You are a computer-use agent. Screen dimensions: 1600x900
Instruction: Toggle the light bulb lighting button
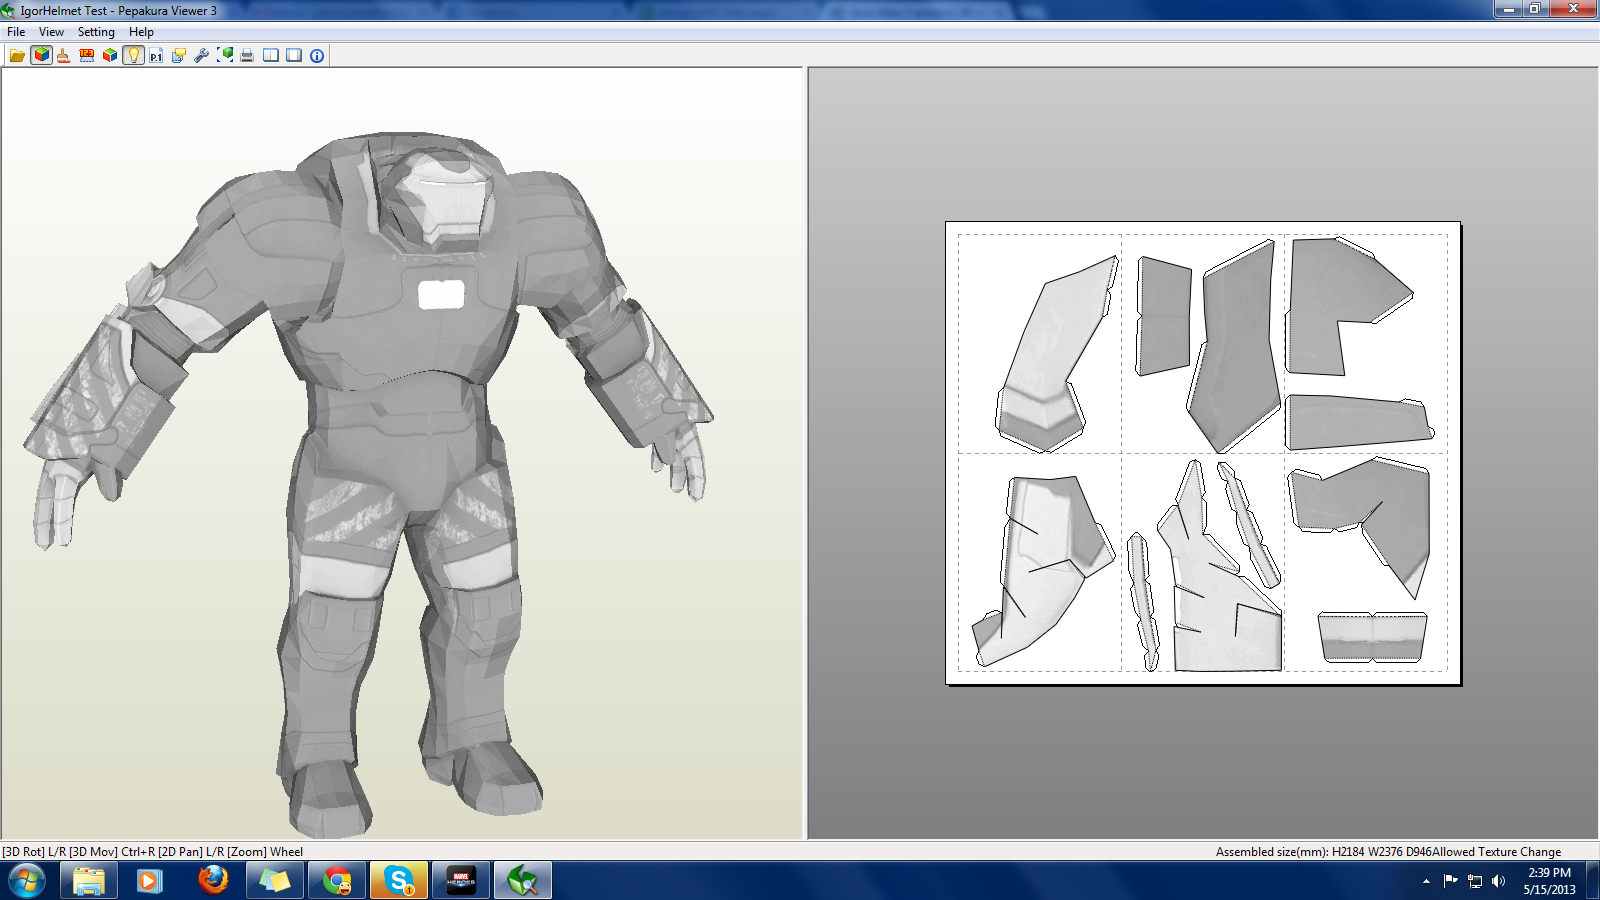click(x=133, y=55)
